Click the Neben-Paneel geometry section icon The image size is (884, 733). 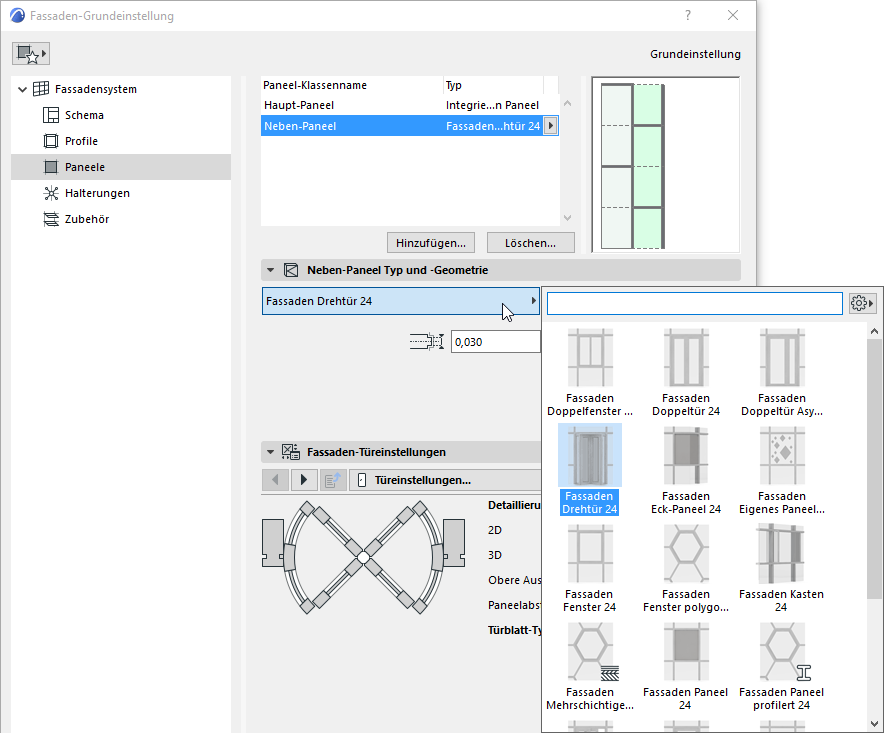coord(291,270)
